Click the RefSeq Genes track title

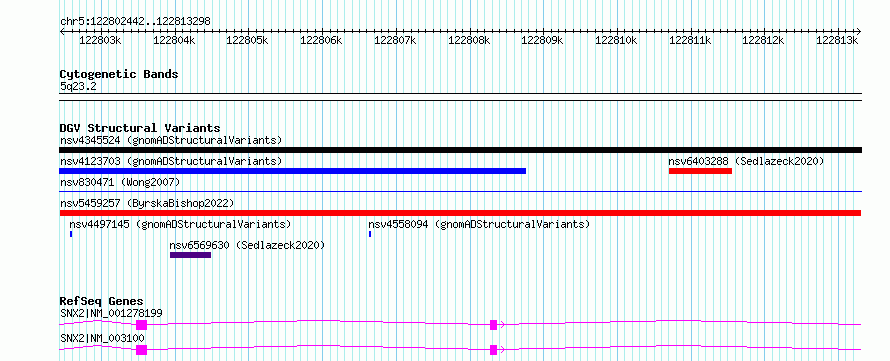click(x=102, y=301)
